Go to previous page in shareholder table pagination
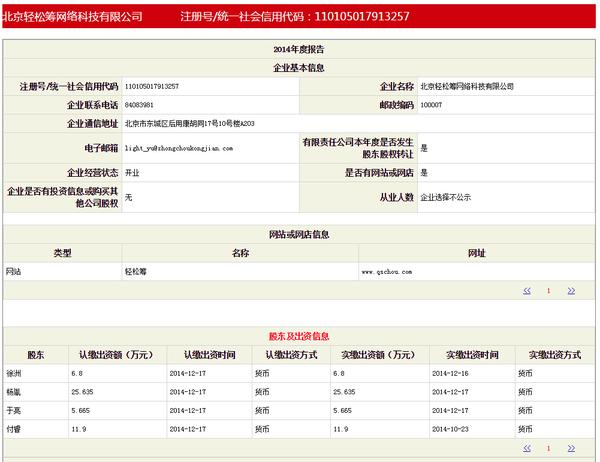 527,448
